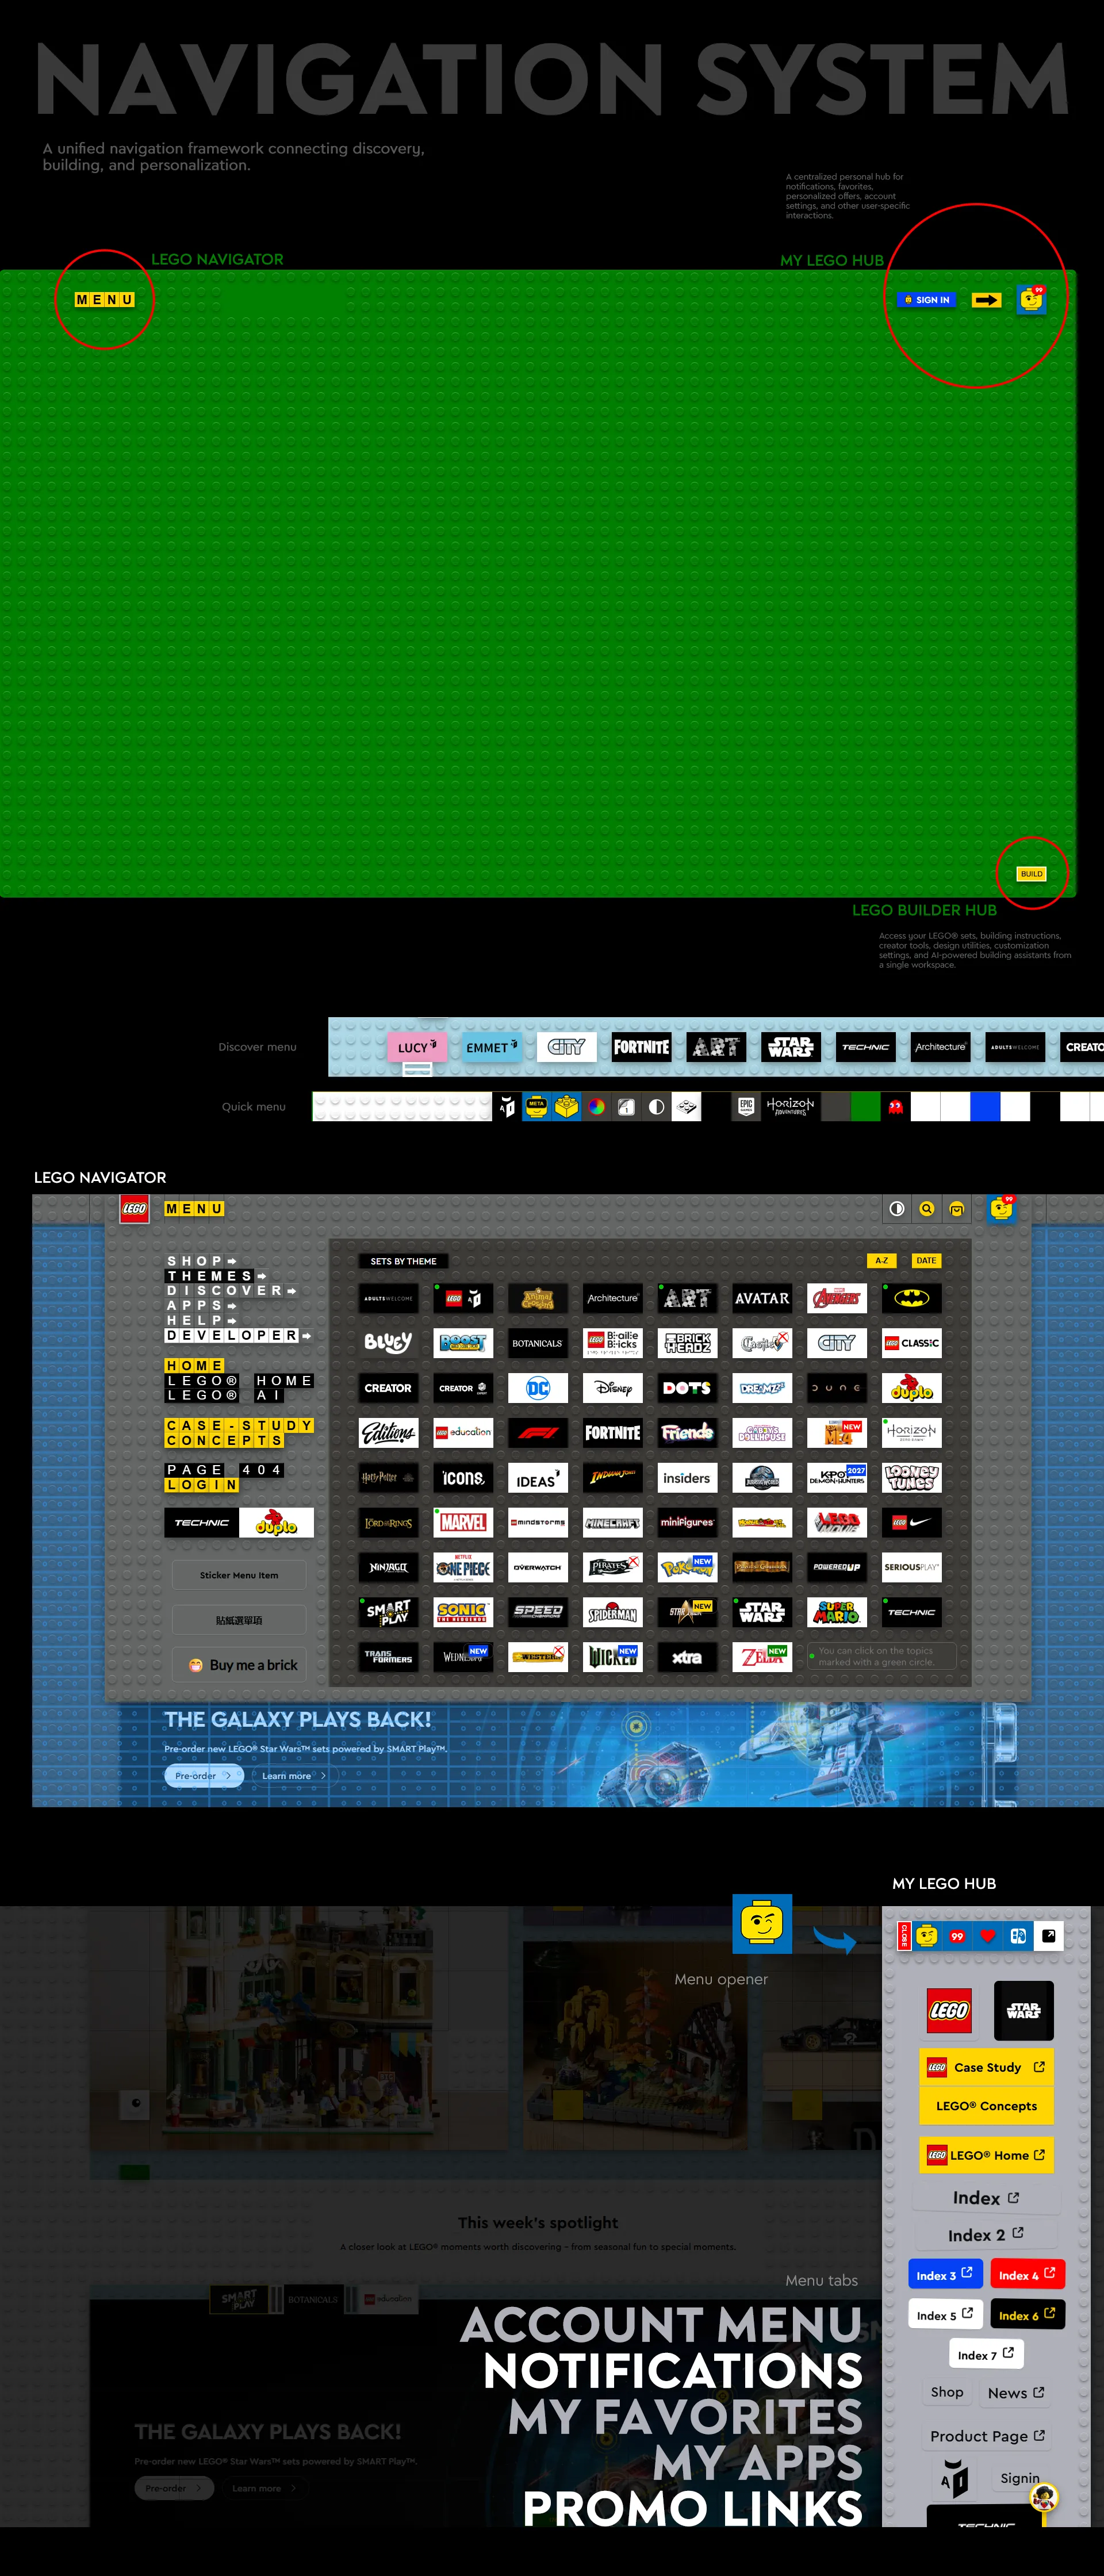Viewport: 1104px width, 2576px height.
Task: Select the Looney Tunes theme tile
Action: tap(911, 1478)
